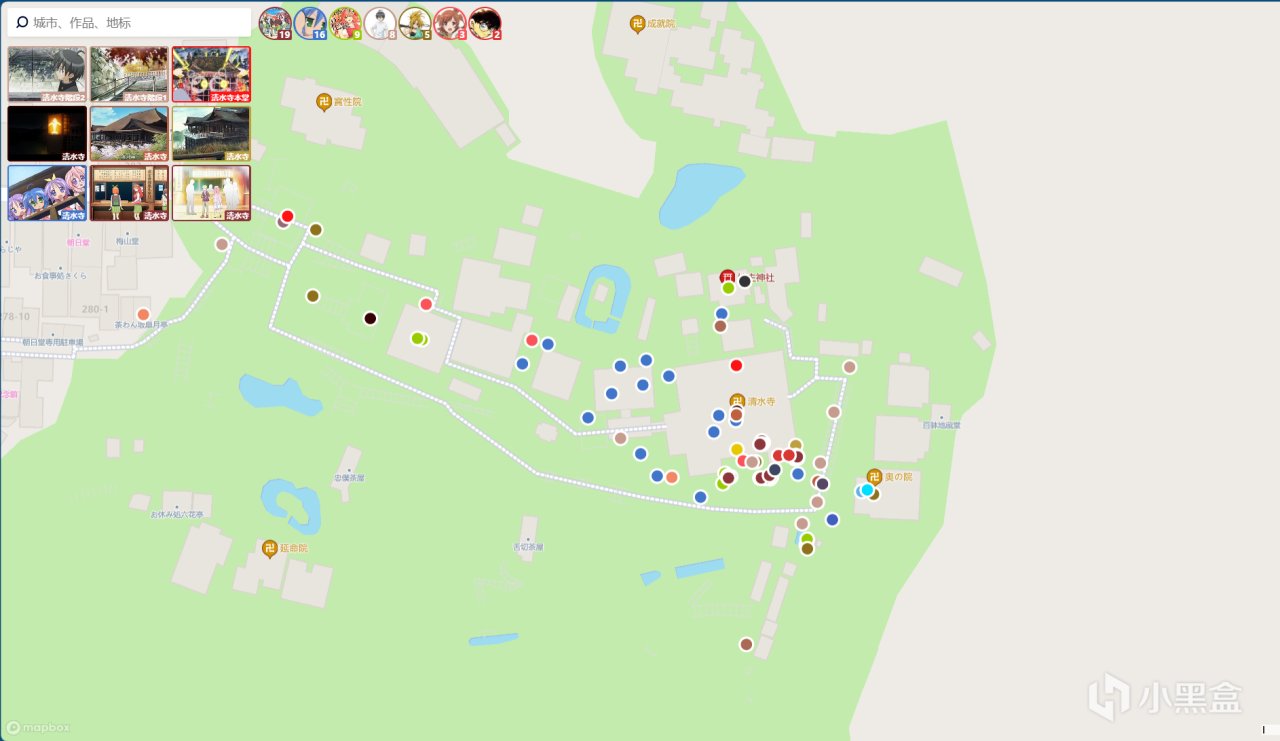Filter by the avatar showing count 9

[345, 23]
